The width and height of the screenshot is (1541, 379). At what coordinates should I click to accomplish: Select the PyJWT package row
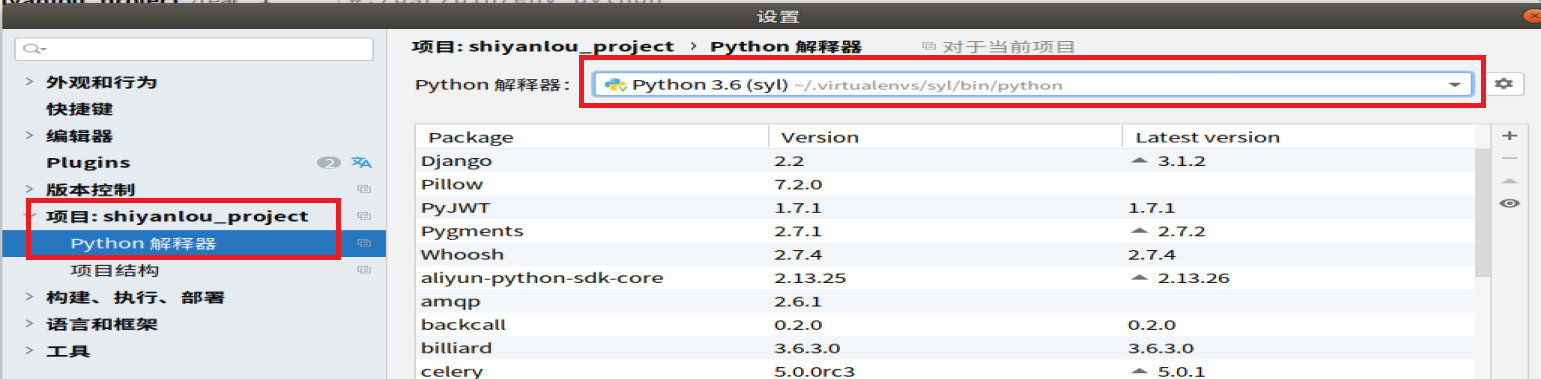pyautogui.click(x=945, y=208)
